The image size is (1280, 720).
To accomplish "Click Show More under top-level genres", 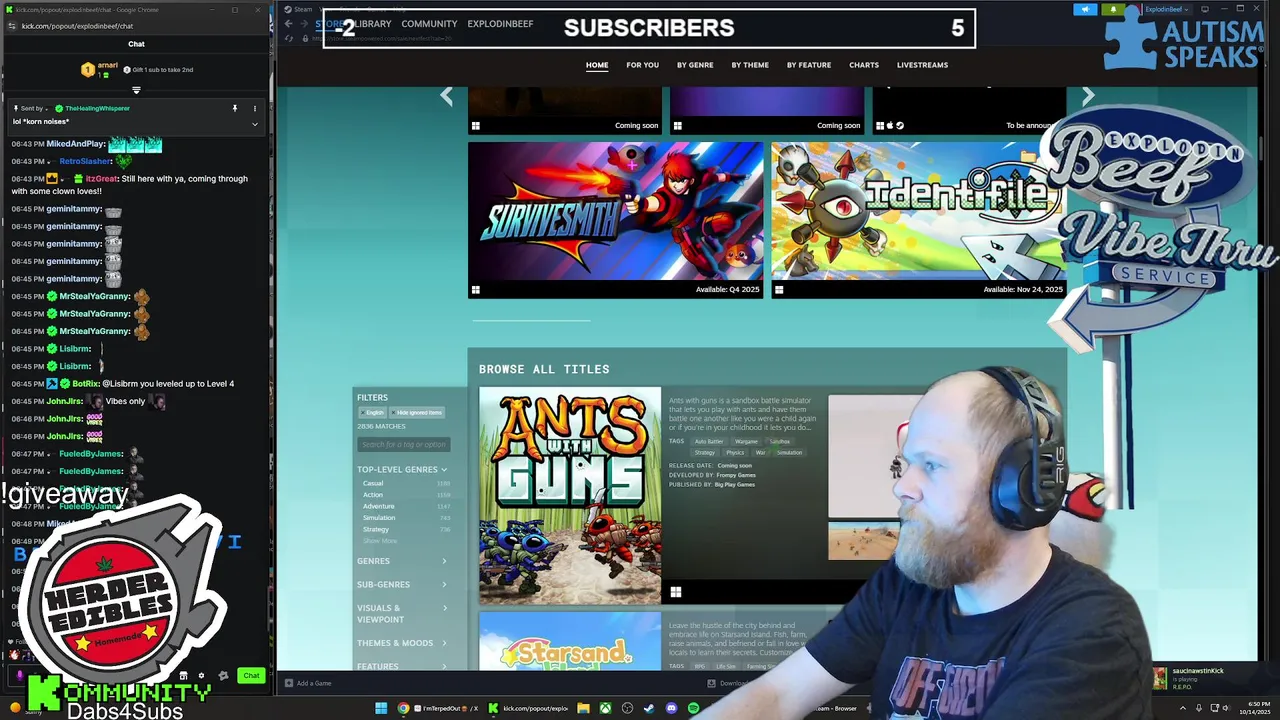I will coord(380,541).
